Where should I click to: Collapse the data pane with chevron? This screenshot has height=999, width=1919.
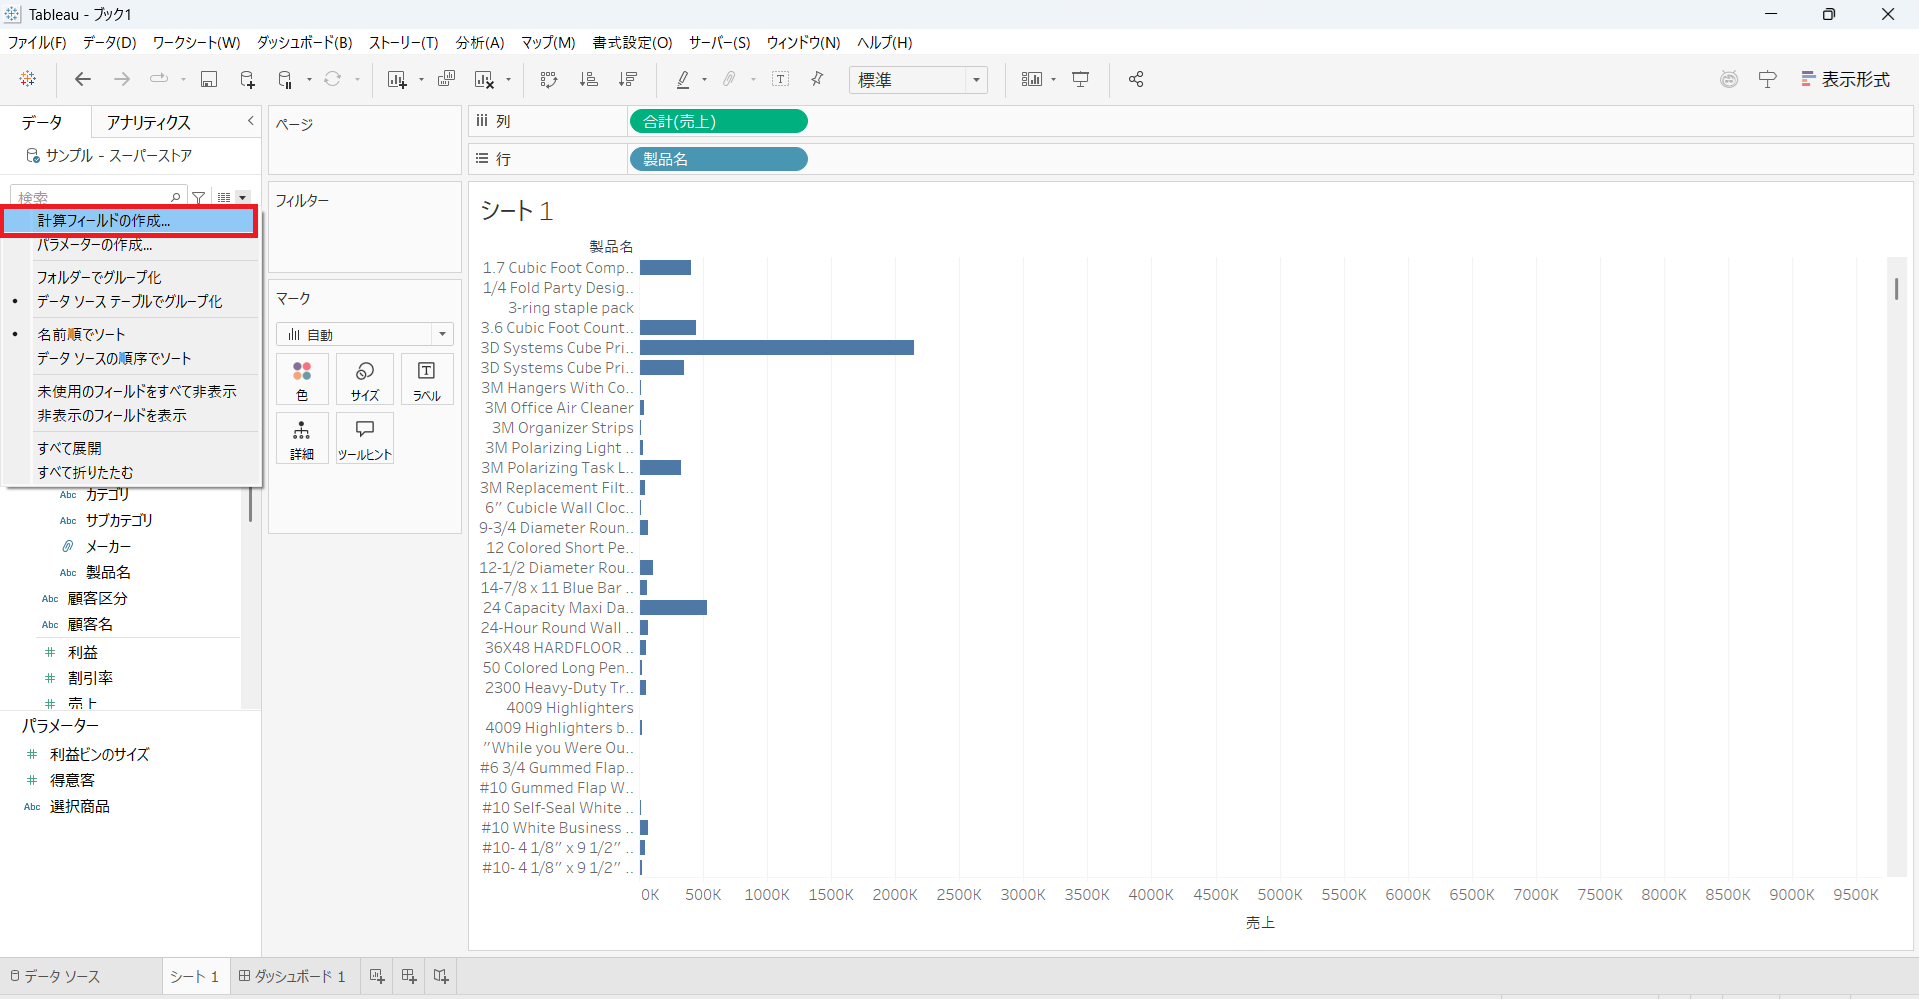251,121
